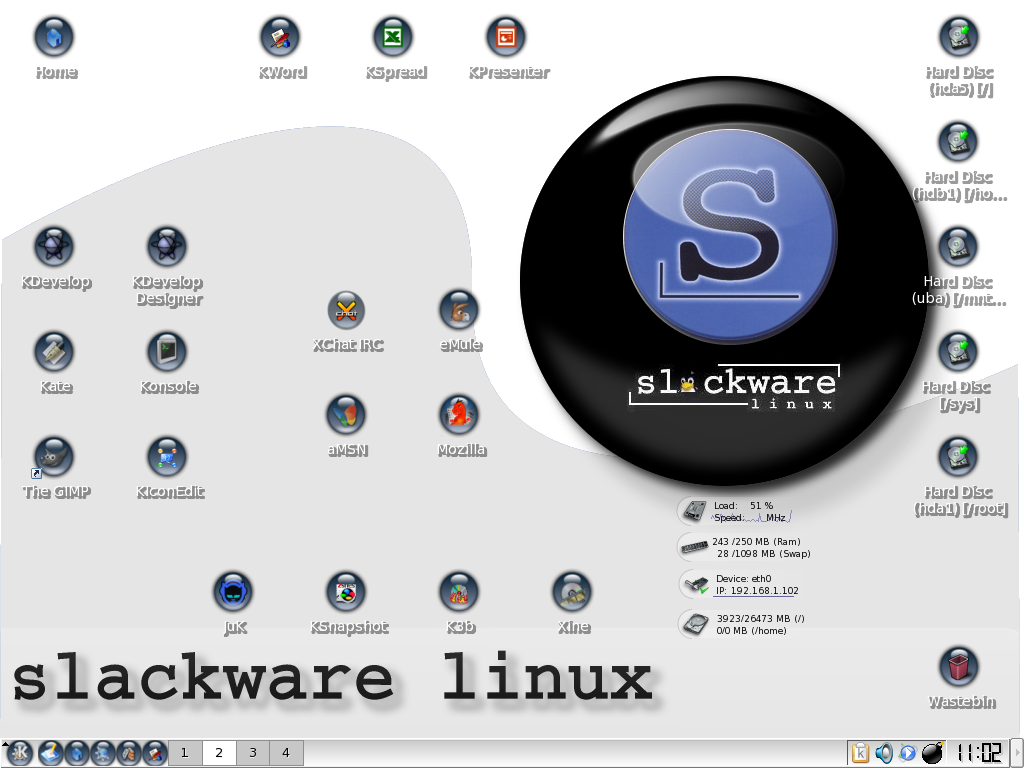Open the Konsole terminal icon
1024x768 pixels.
[167, 351]
